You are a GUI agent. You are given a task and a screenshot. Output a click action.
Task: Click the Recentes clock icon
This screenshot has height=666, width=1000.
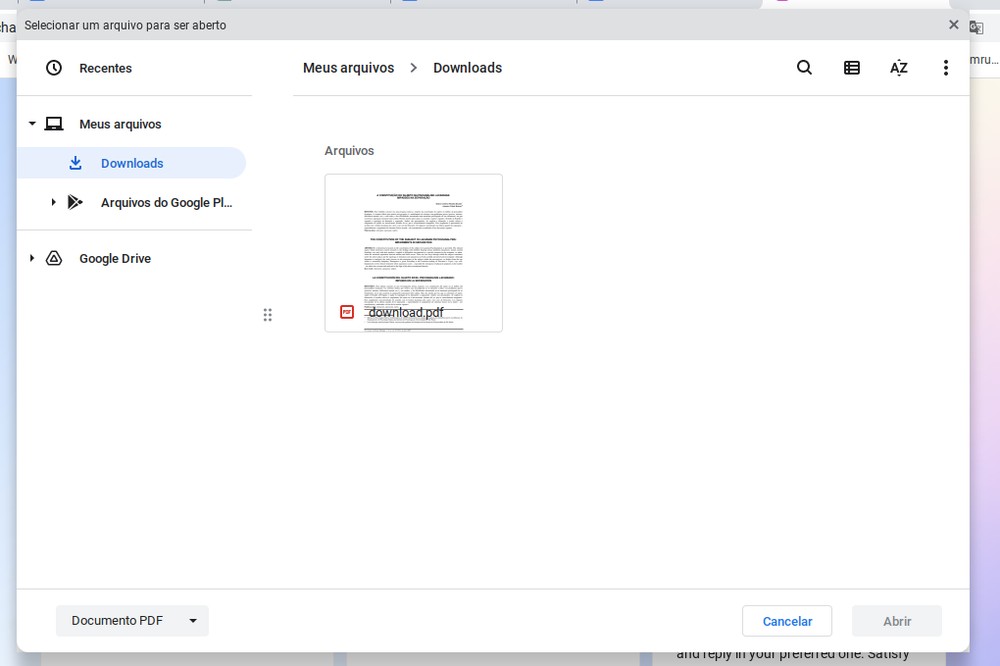[x=53, y=67]
